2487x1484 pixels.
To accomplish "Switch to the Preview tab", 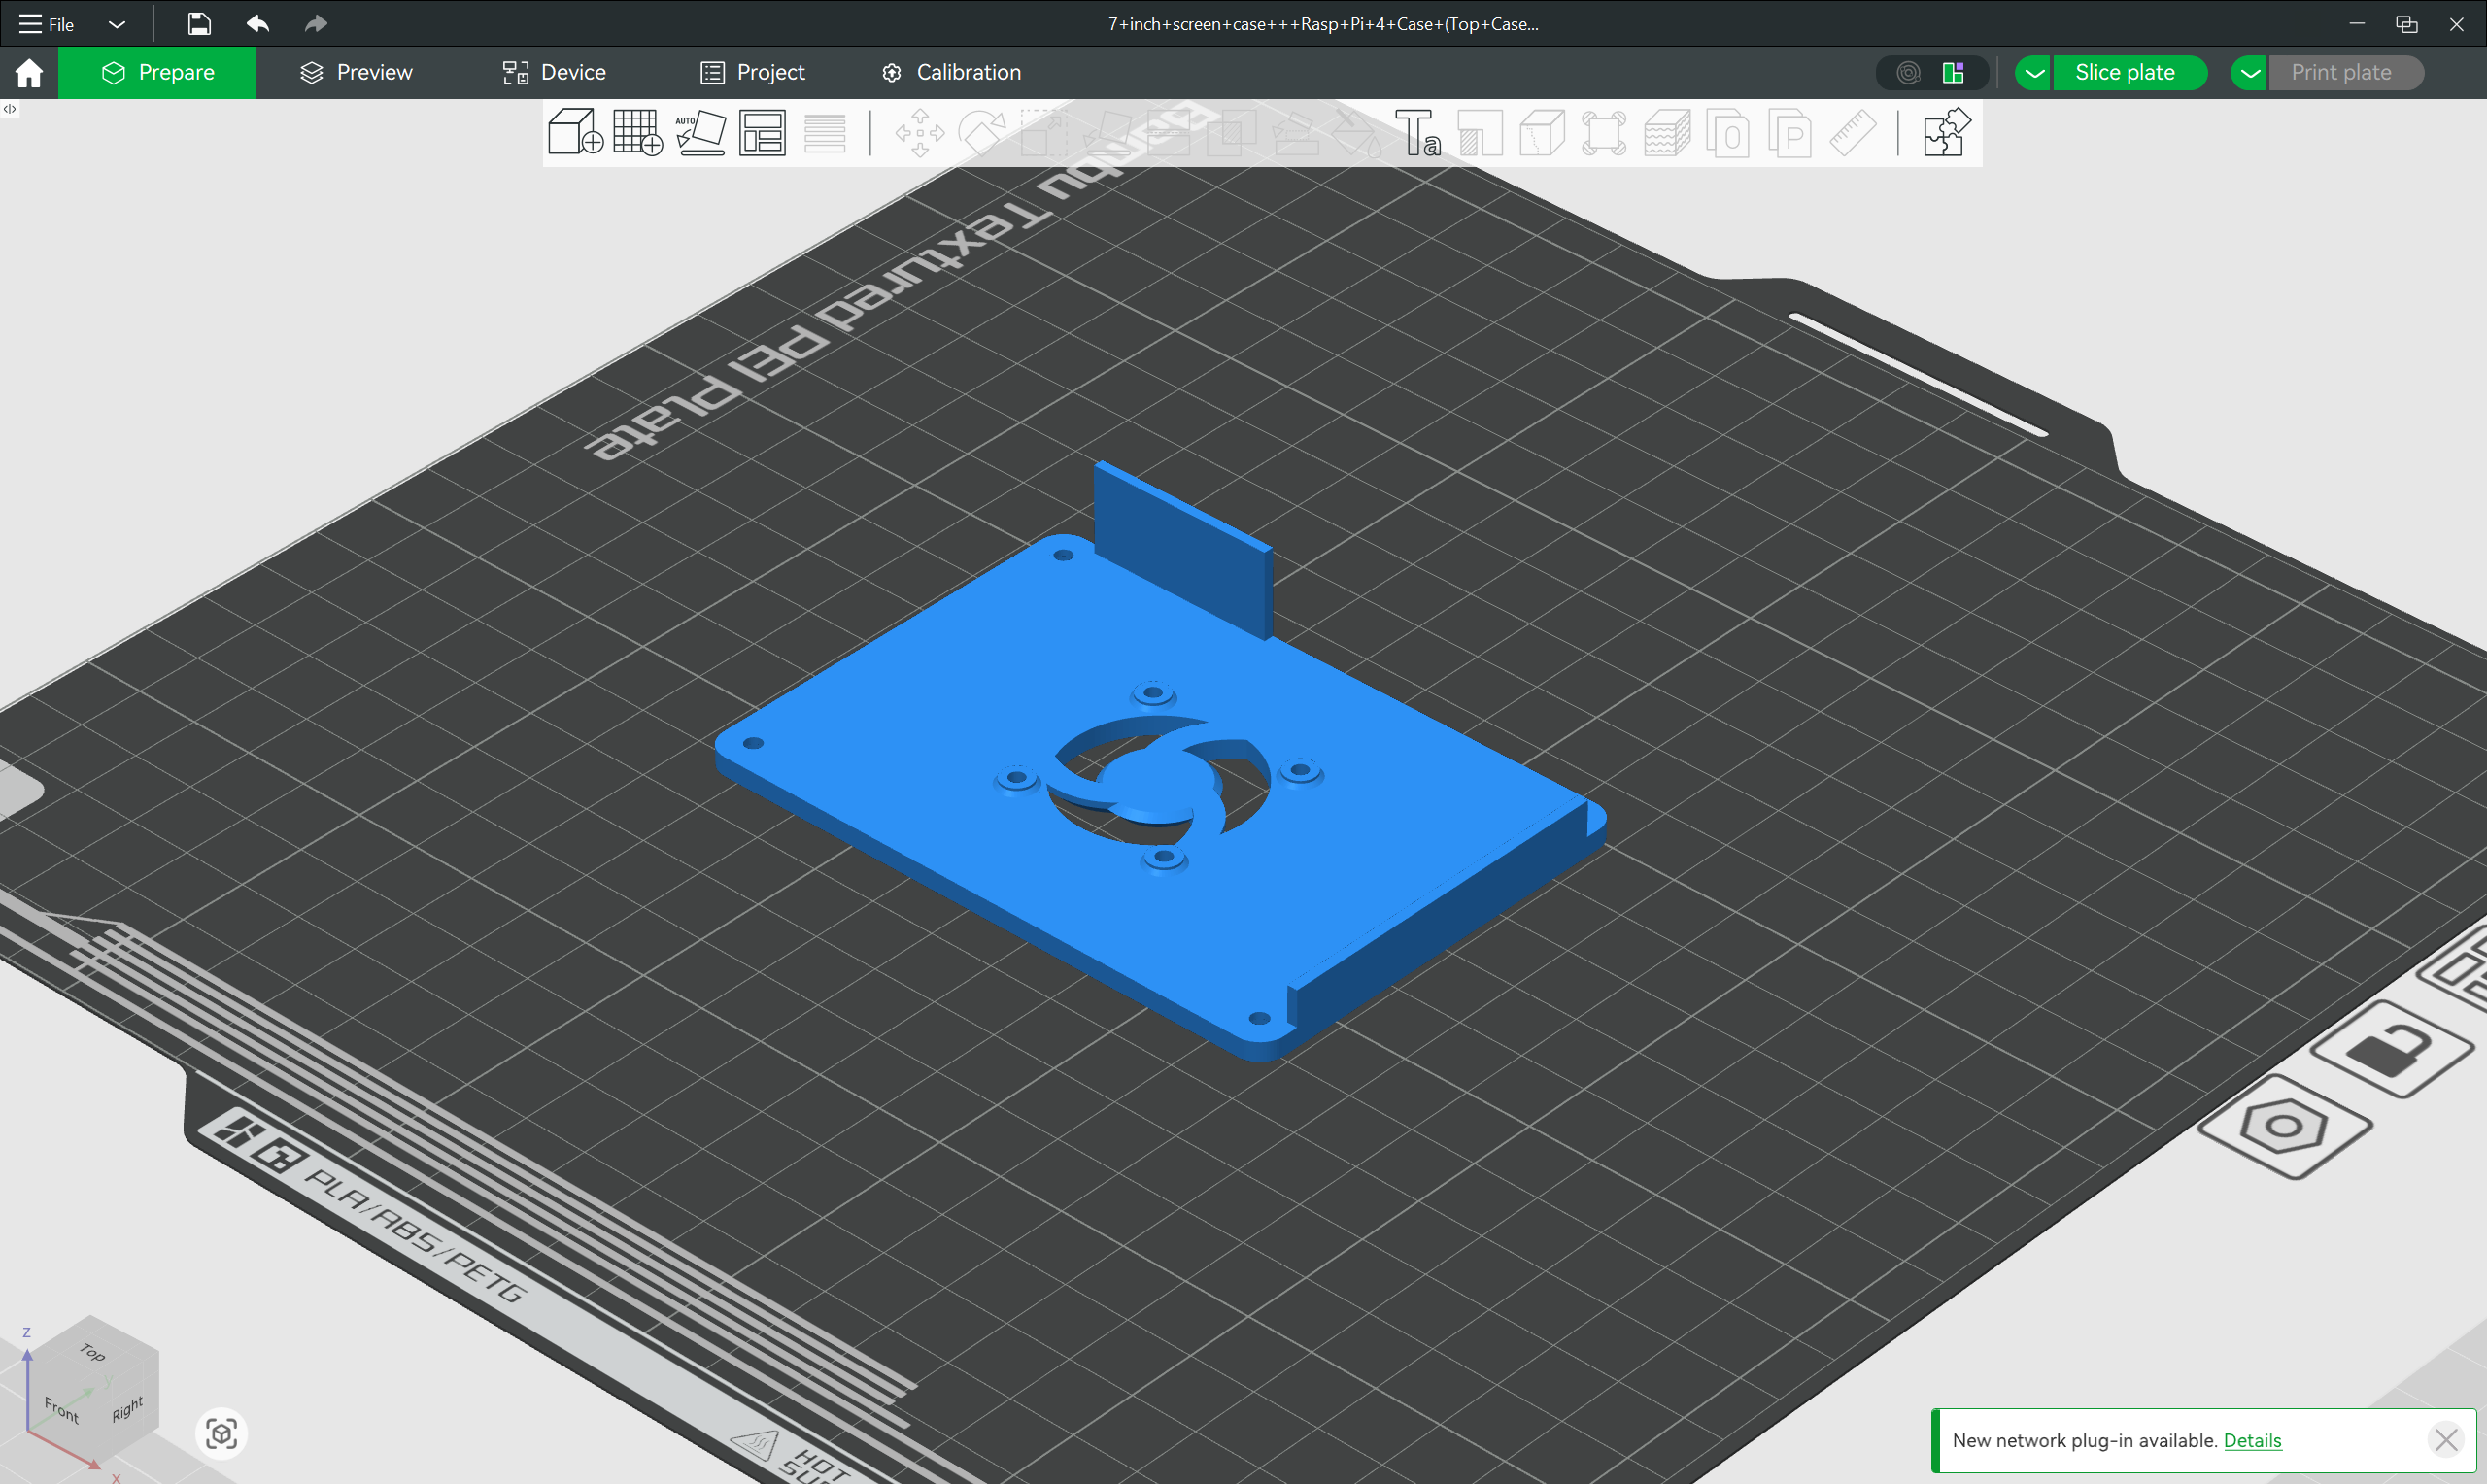I will 356,72.
